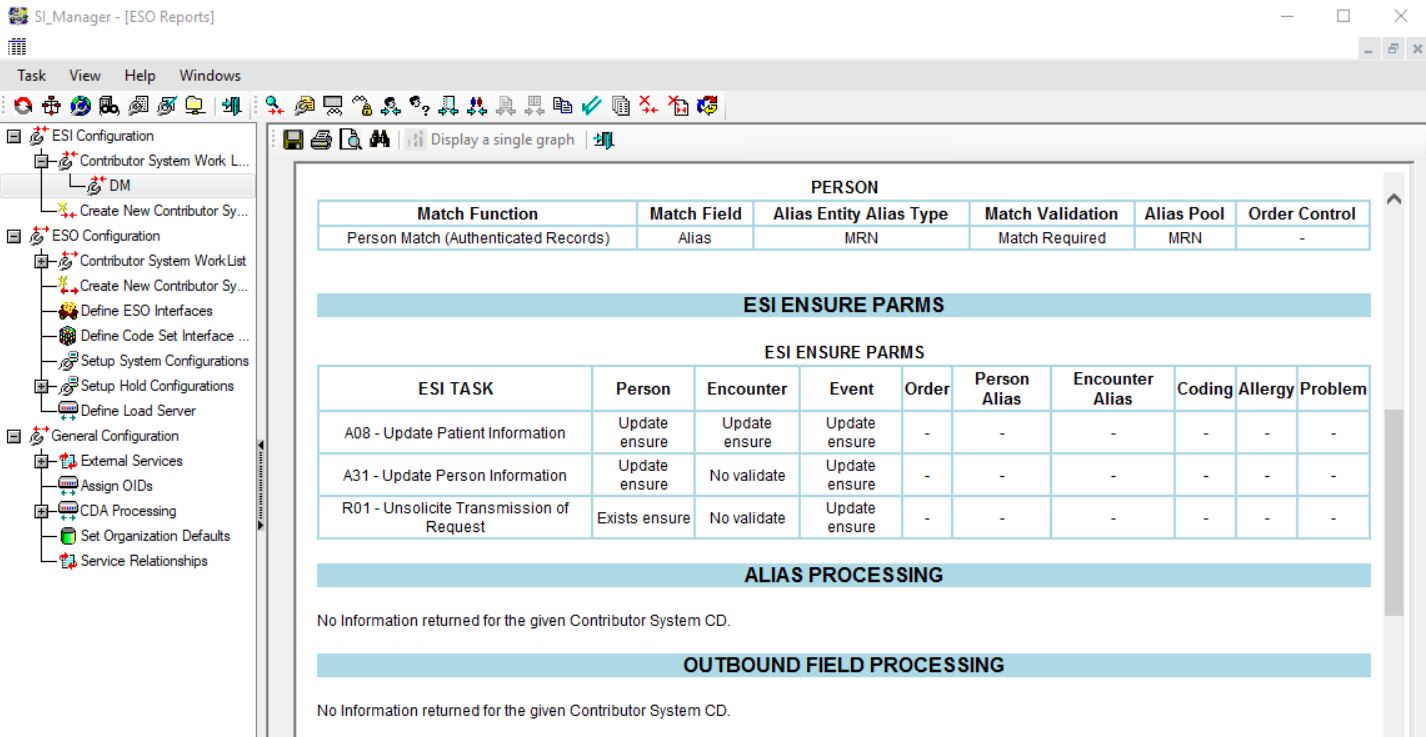1426x737 pixels.
Task: Collapse the ESI Configuration tree node
Action: tap(14, 136)
